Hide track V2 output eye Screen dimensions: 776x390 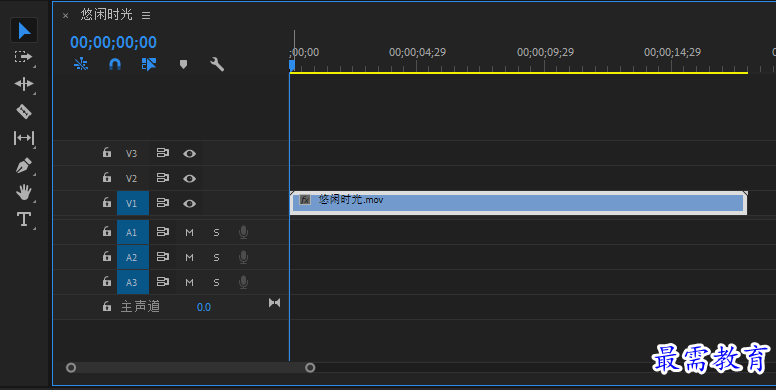189,178
